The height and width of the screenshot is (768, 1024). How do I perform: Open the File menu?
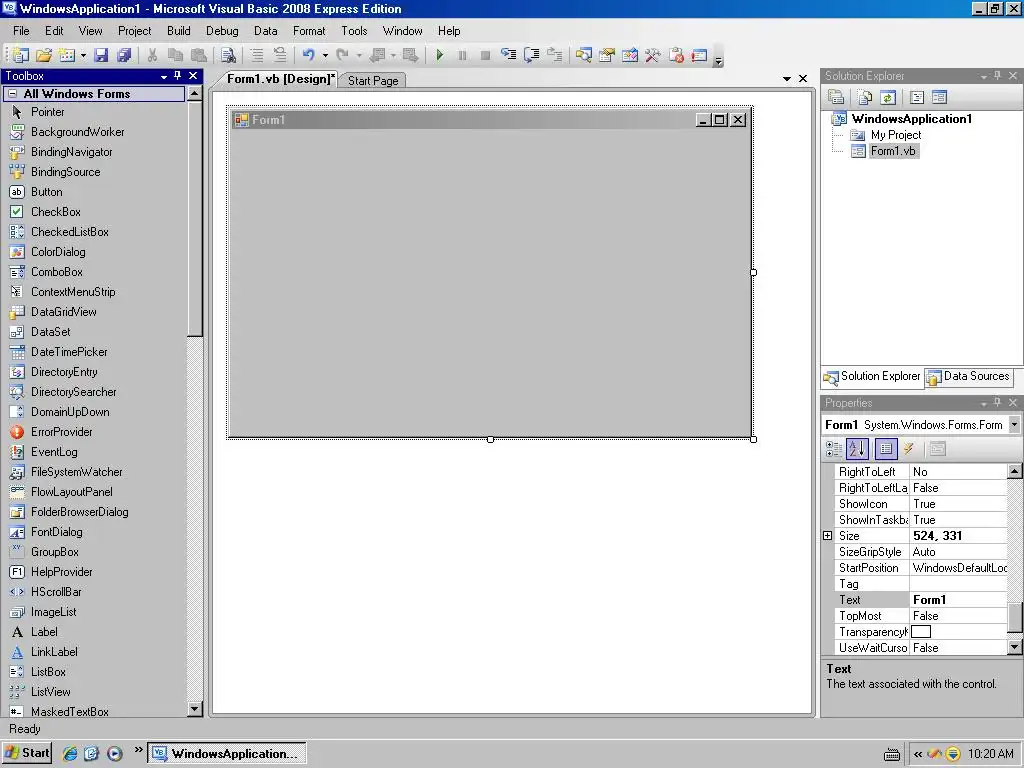21,31
